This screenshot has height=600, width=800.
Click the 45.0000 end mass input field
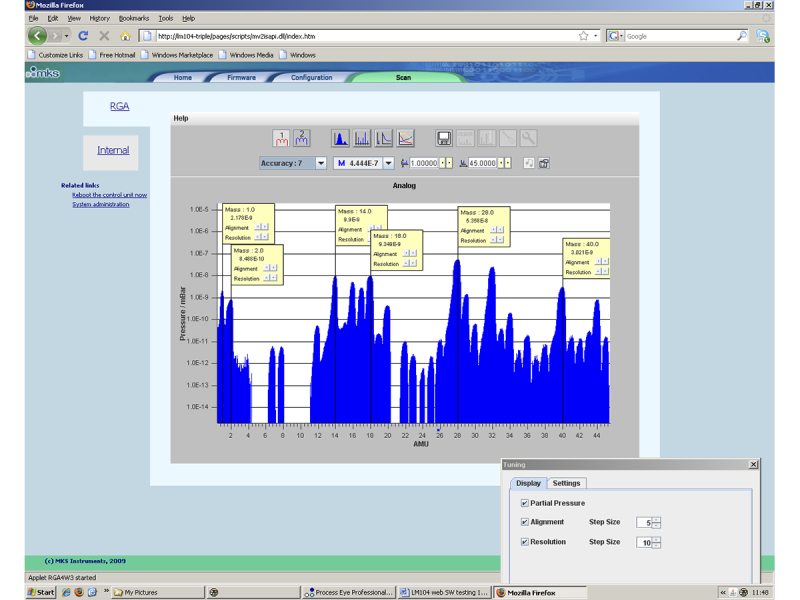click(x=483, y=162)
